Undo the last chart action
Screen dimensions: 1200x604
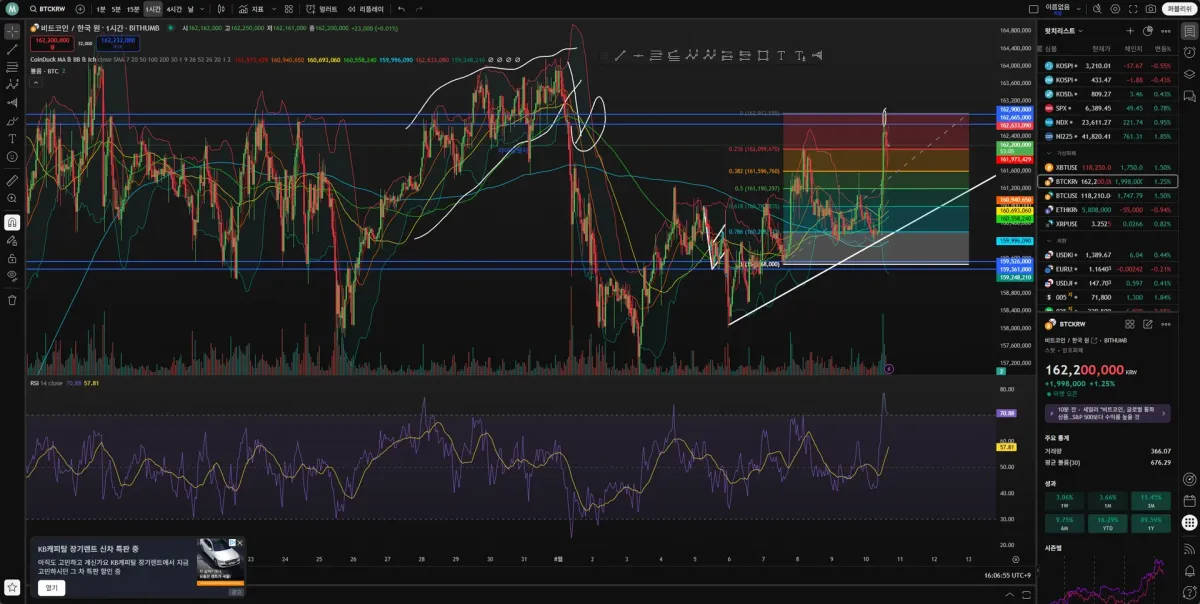tap(401, 9)
